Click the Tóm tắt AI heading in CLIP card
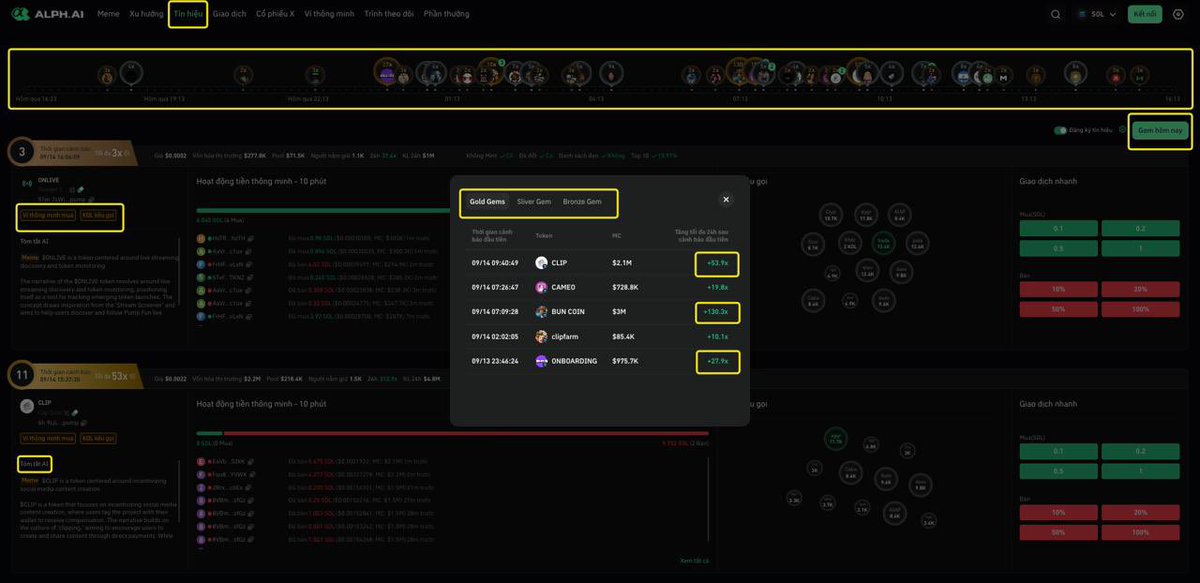1200x583 pixels. [x=34, y=464]
